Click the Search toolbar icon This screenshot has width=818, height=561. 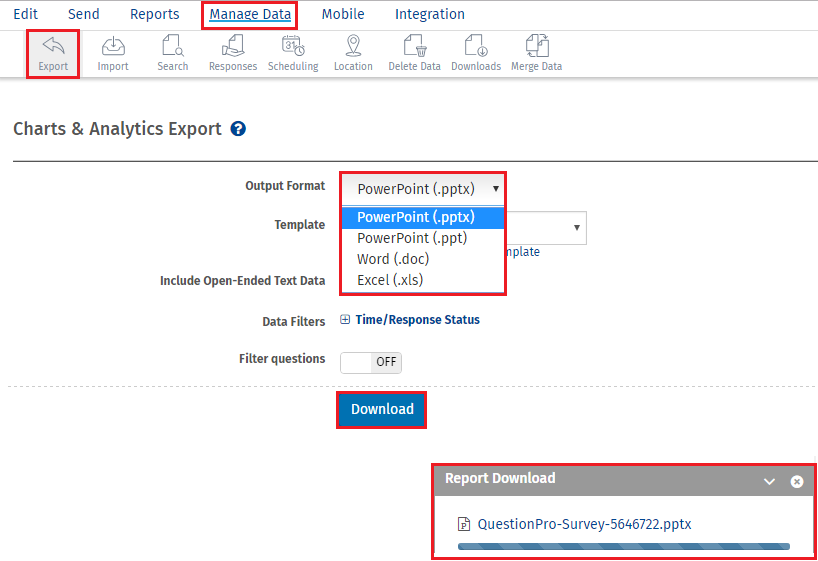173,46
